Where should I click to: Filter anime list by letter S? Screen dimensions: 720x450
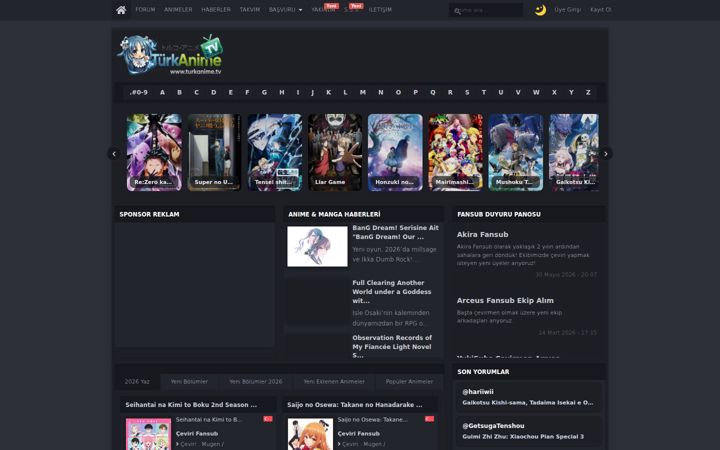pyautogui.click(x=467, y=92)
